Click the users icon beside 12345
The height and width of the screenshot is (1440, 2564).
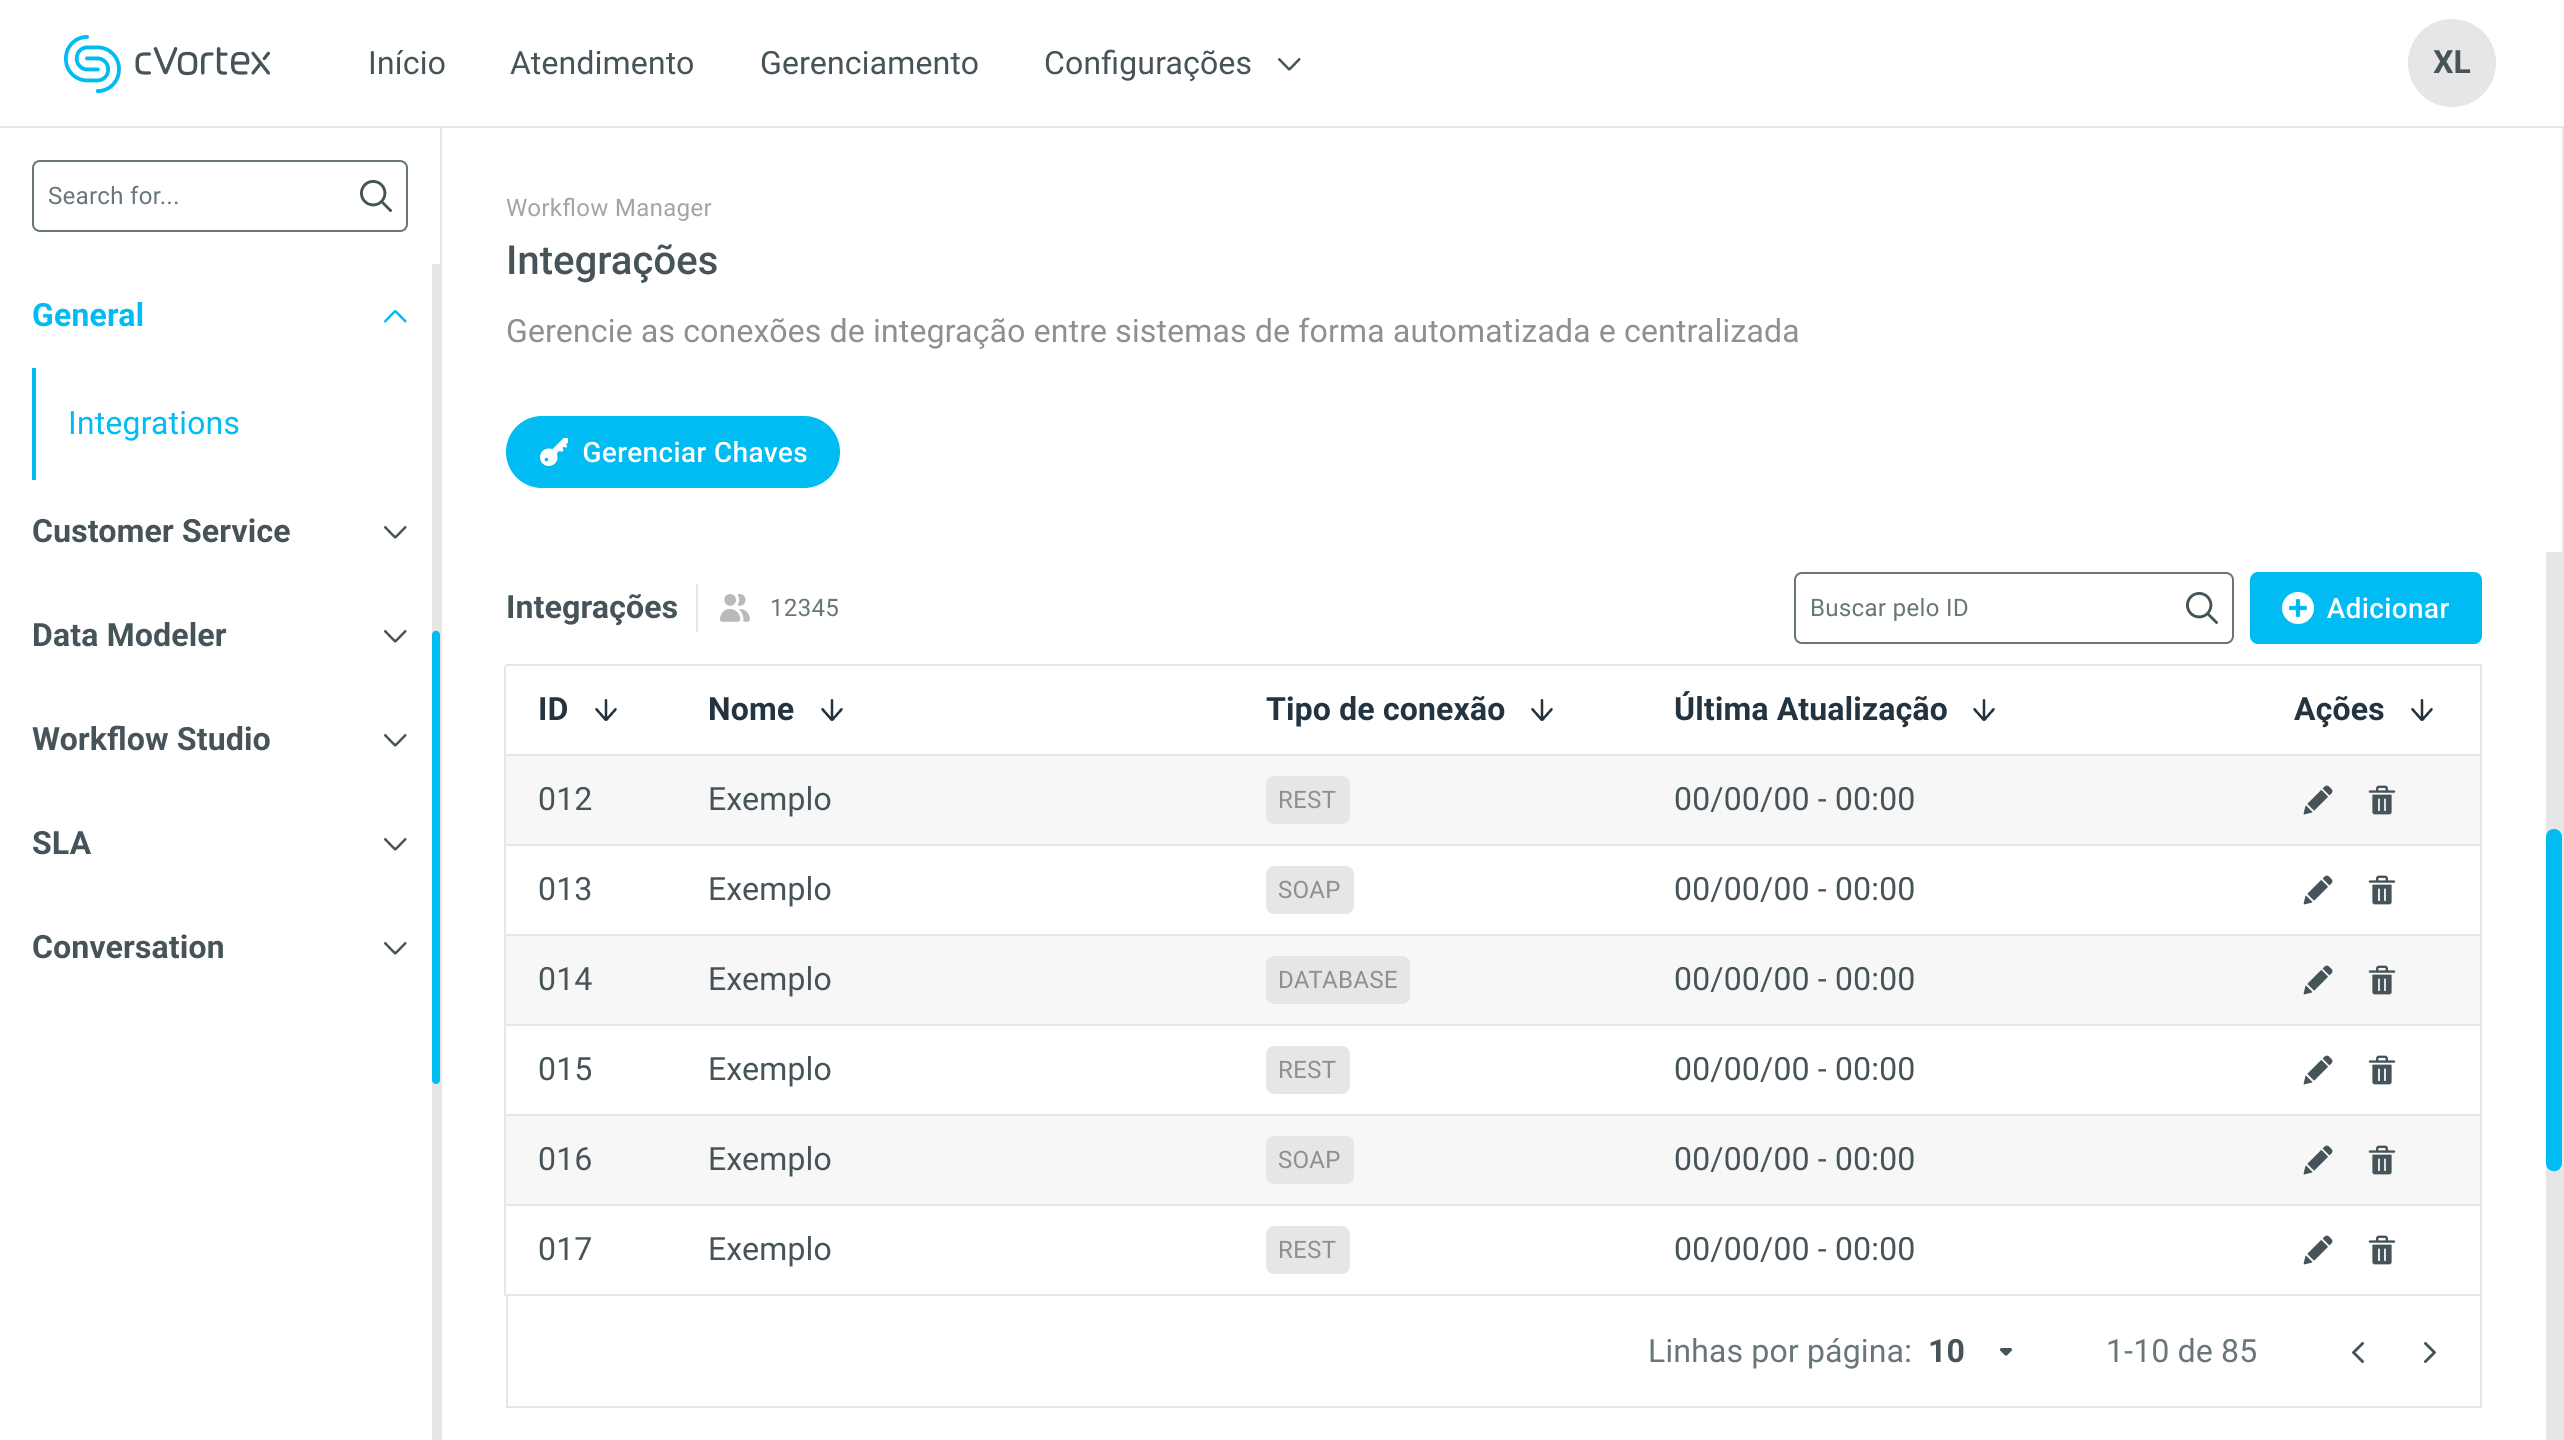click(x=735, y=608)
